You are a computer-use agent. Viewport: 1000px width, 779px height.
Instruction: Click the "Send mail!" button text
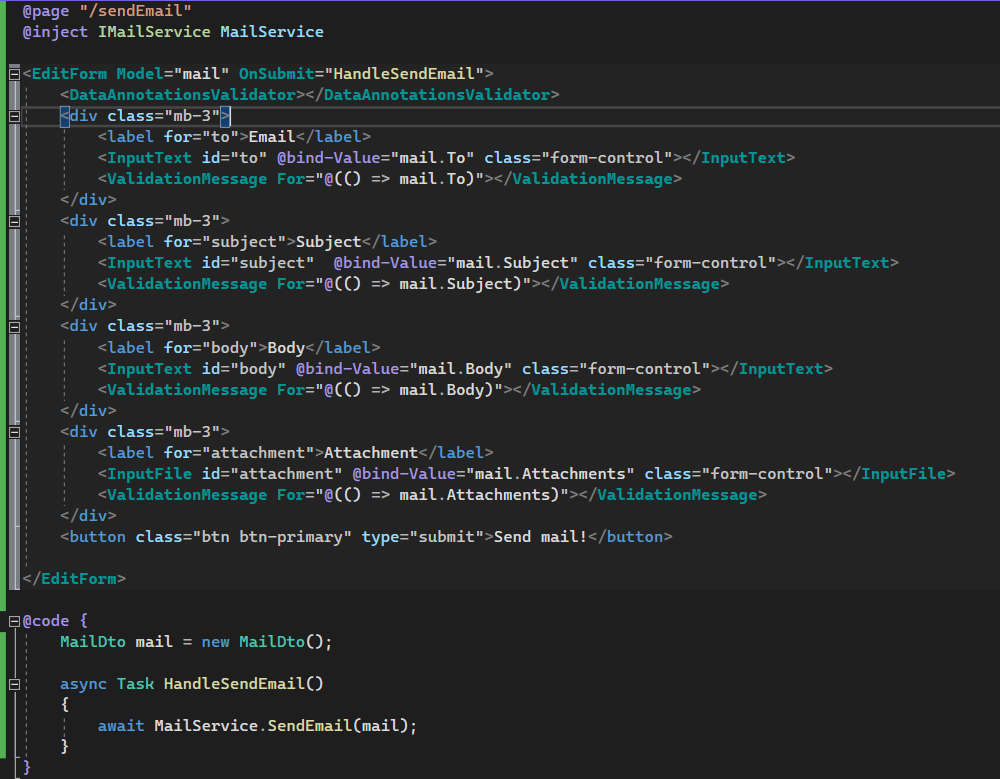(540, 538)
